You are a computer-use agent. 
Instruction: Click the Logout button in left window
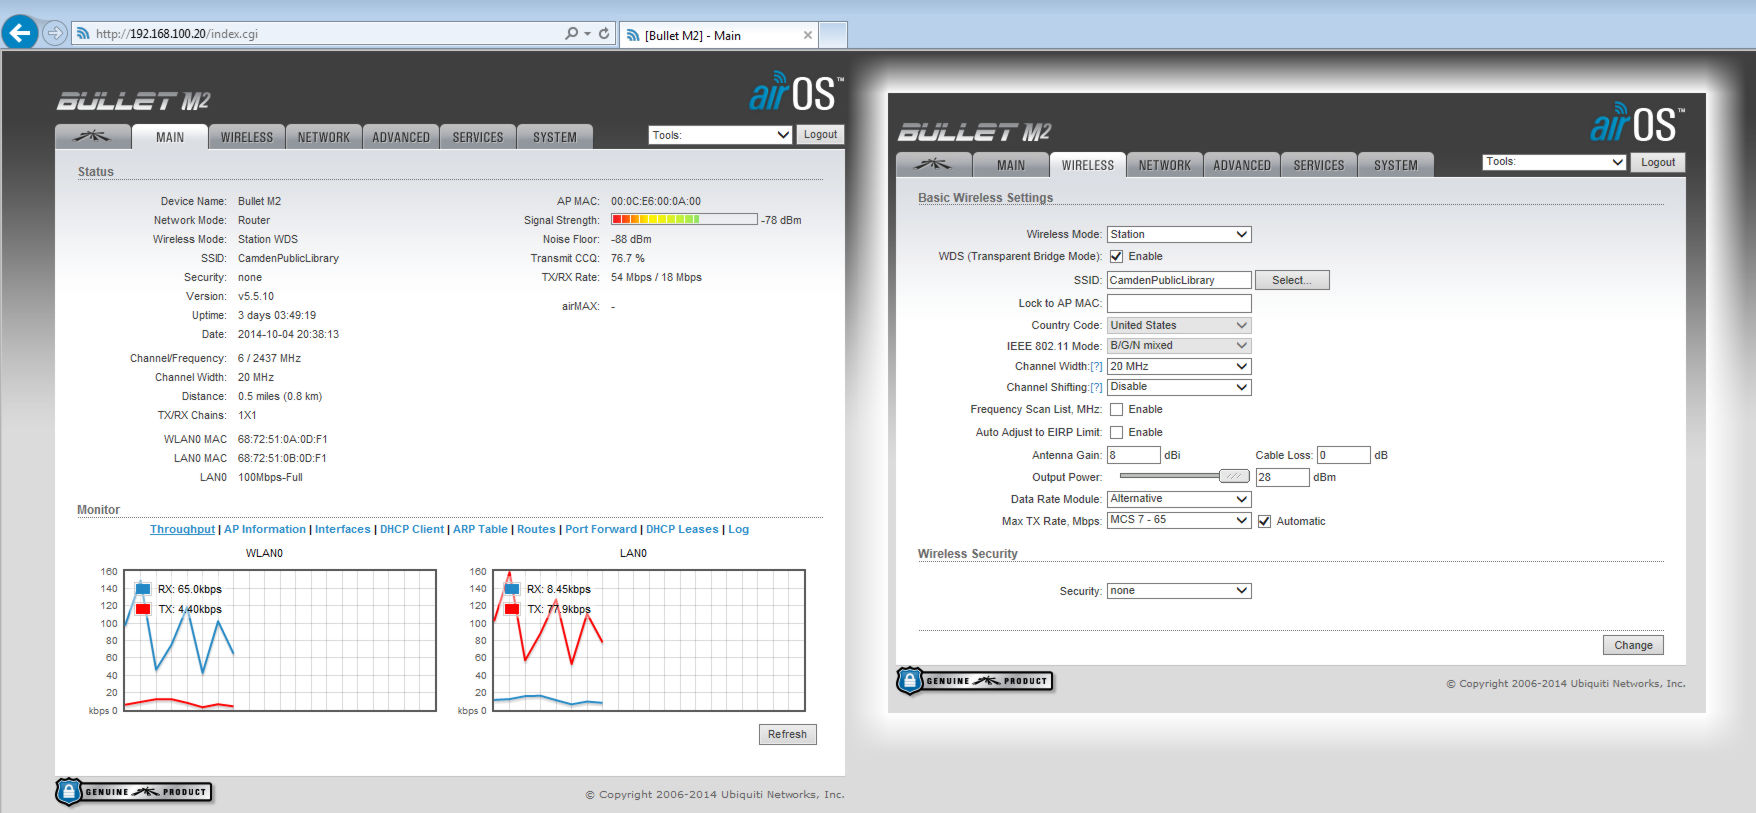pos(820,135)
